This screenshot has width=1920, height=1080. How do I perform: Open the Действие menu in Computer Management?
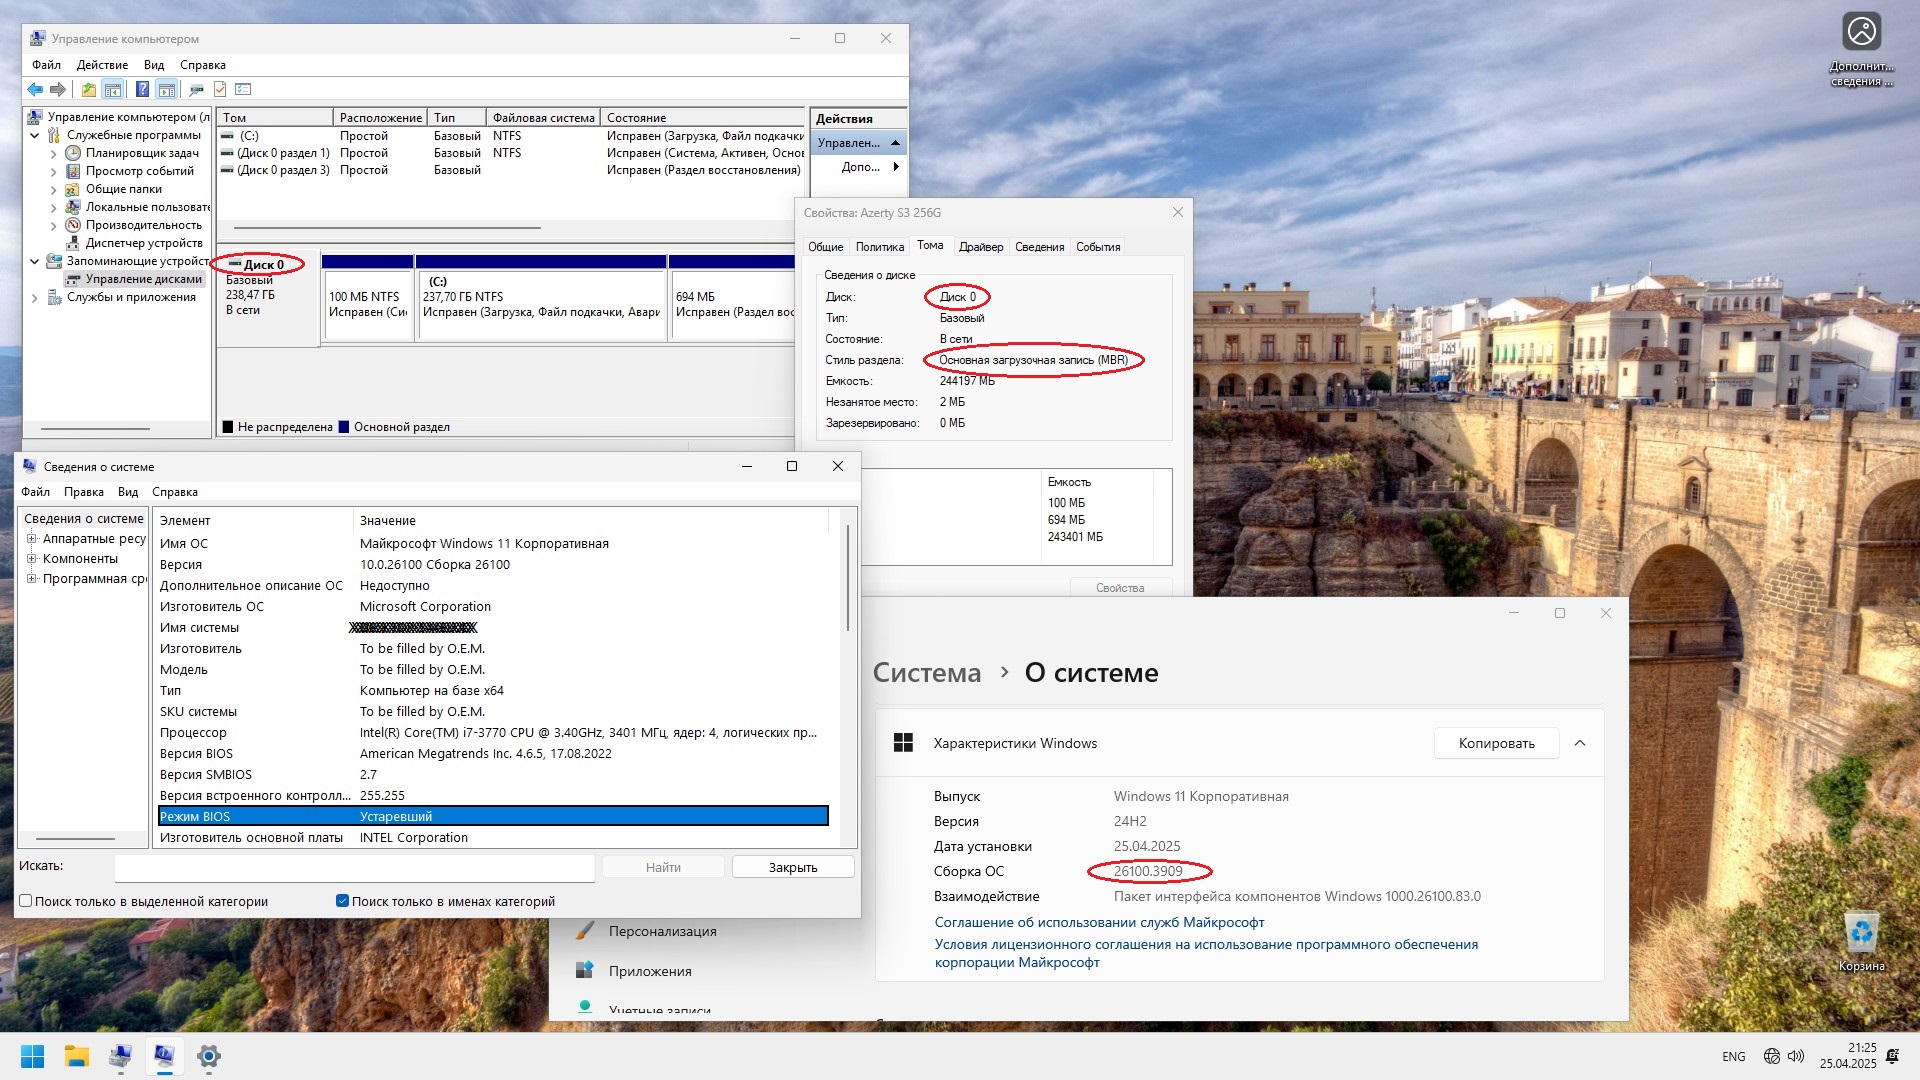point(102,65)
